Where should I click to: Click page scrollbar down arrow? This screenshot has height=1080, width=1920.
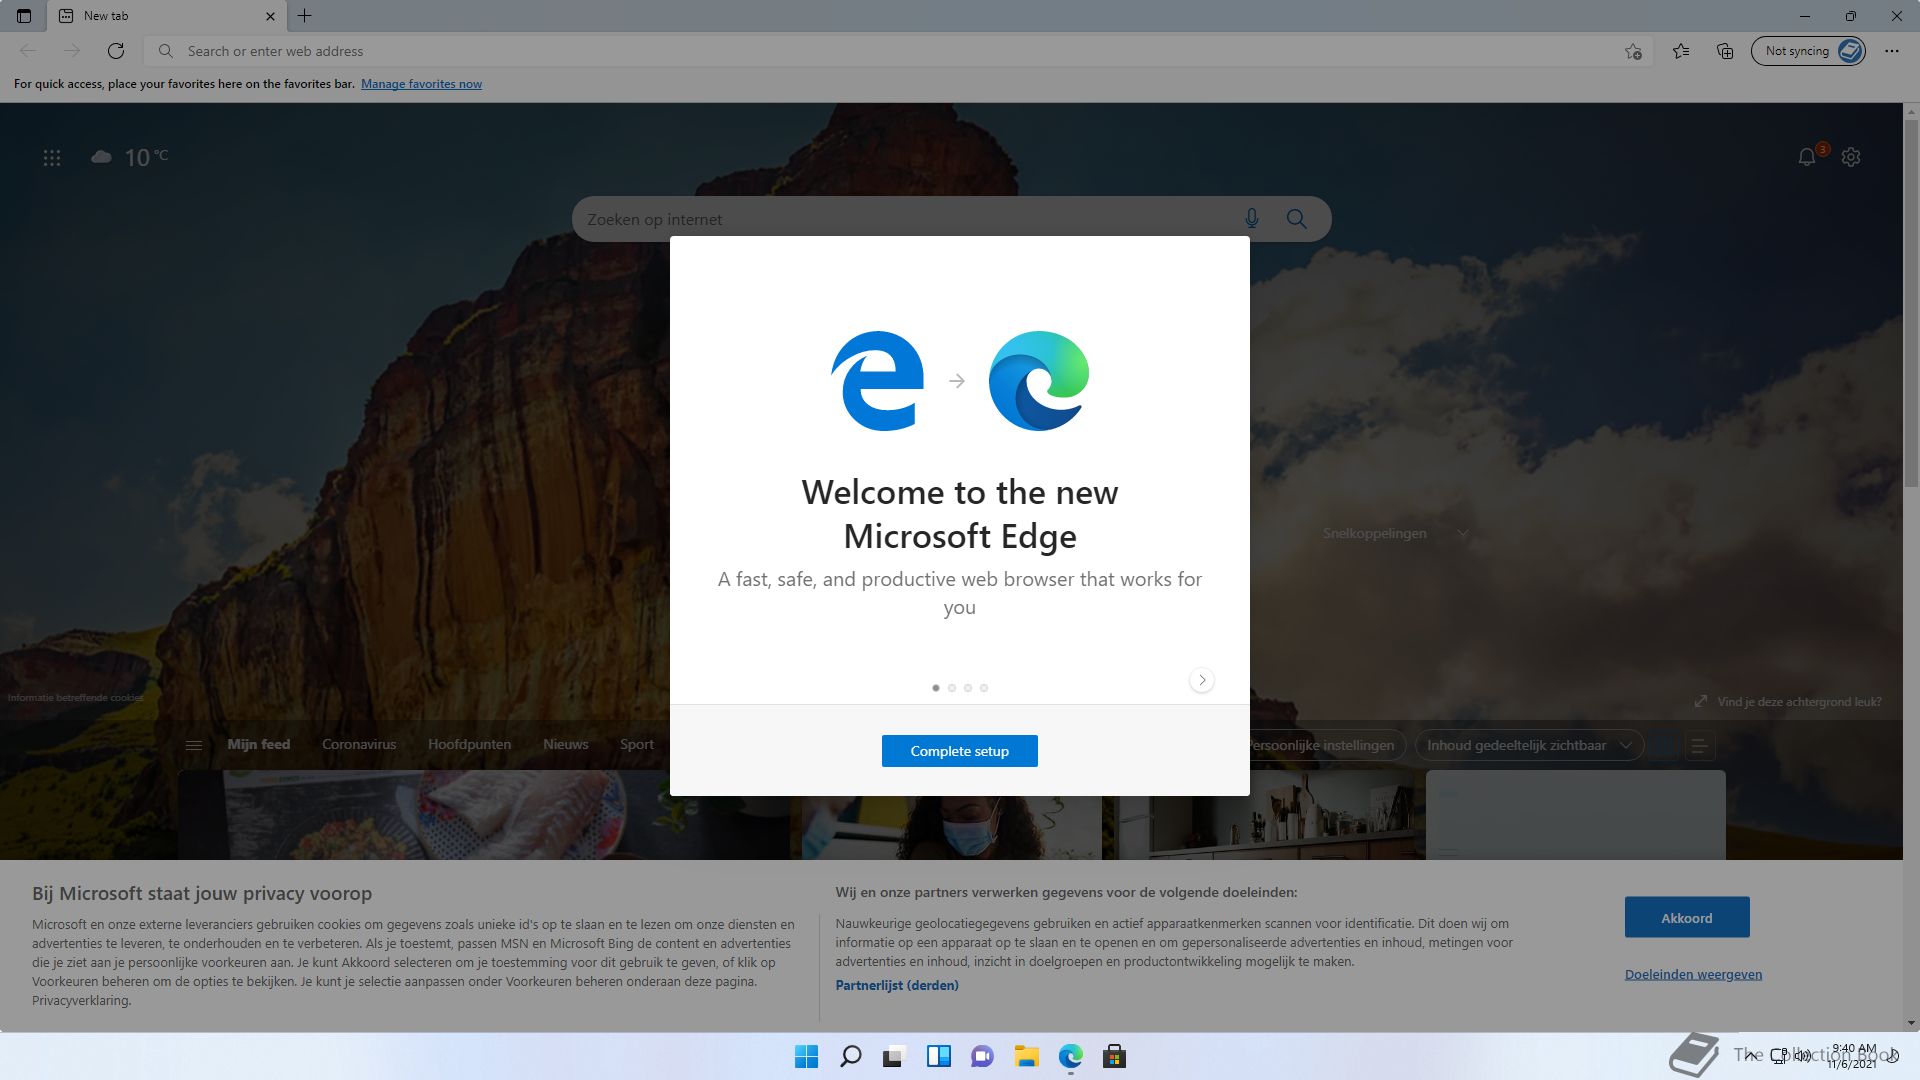point(1911,1023)
